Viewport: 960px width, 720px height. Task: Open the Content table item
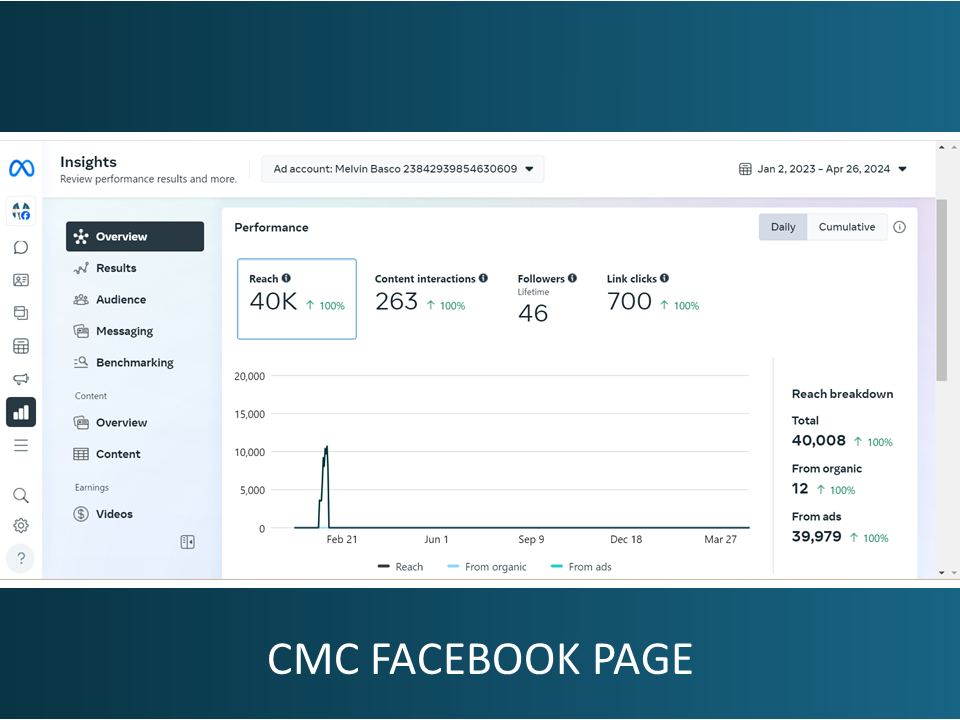(135, 454)
